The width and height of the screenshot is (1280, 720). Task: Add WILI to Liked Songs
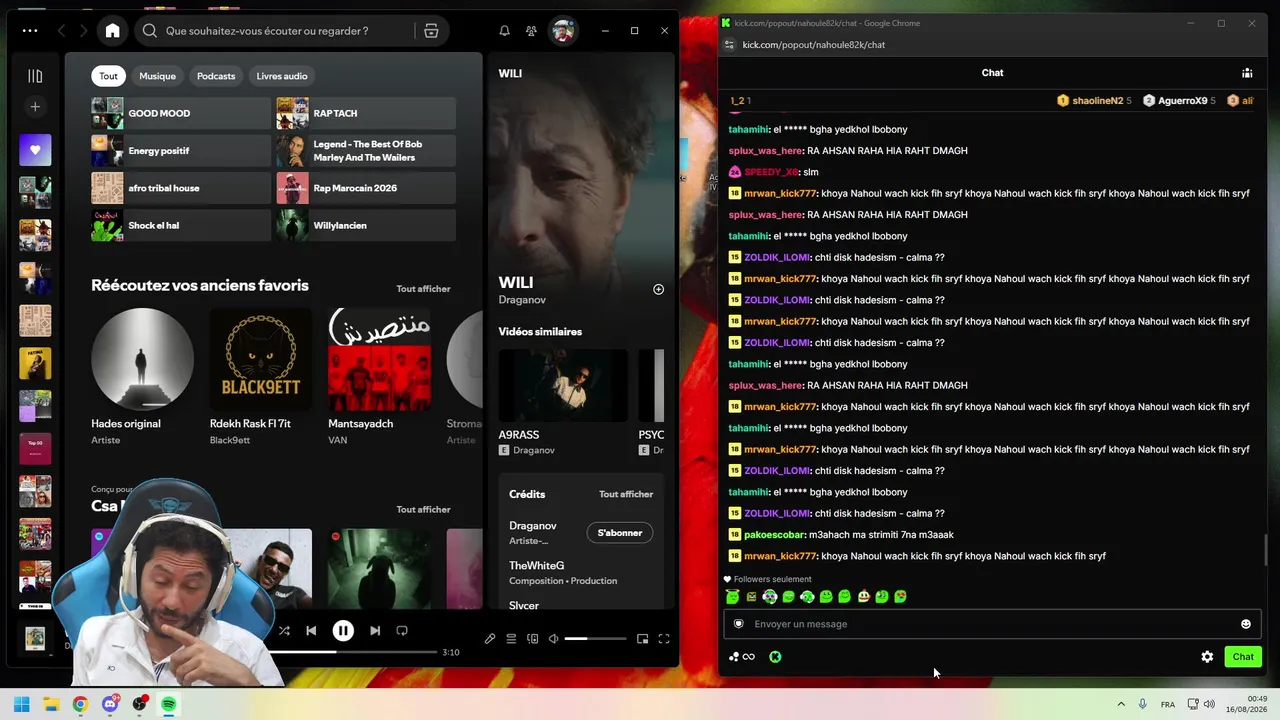pos(658,289)
